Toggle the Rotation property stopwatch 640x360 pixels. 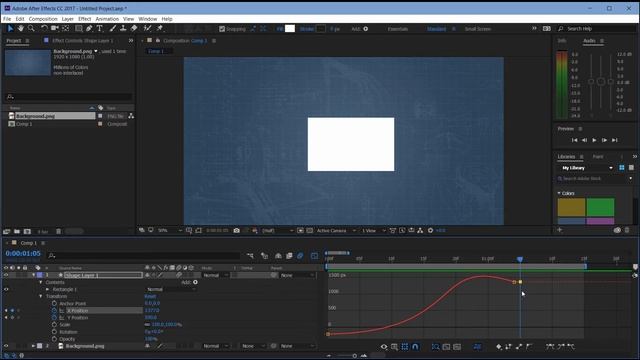(54, 332)
